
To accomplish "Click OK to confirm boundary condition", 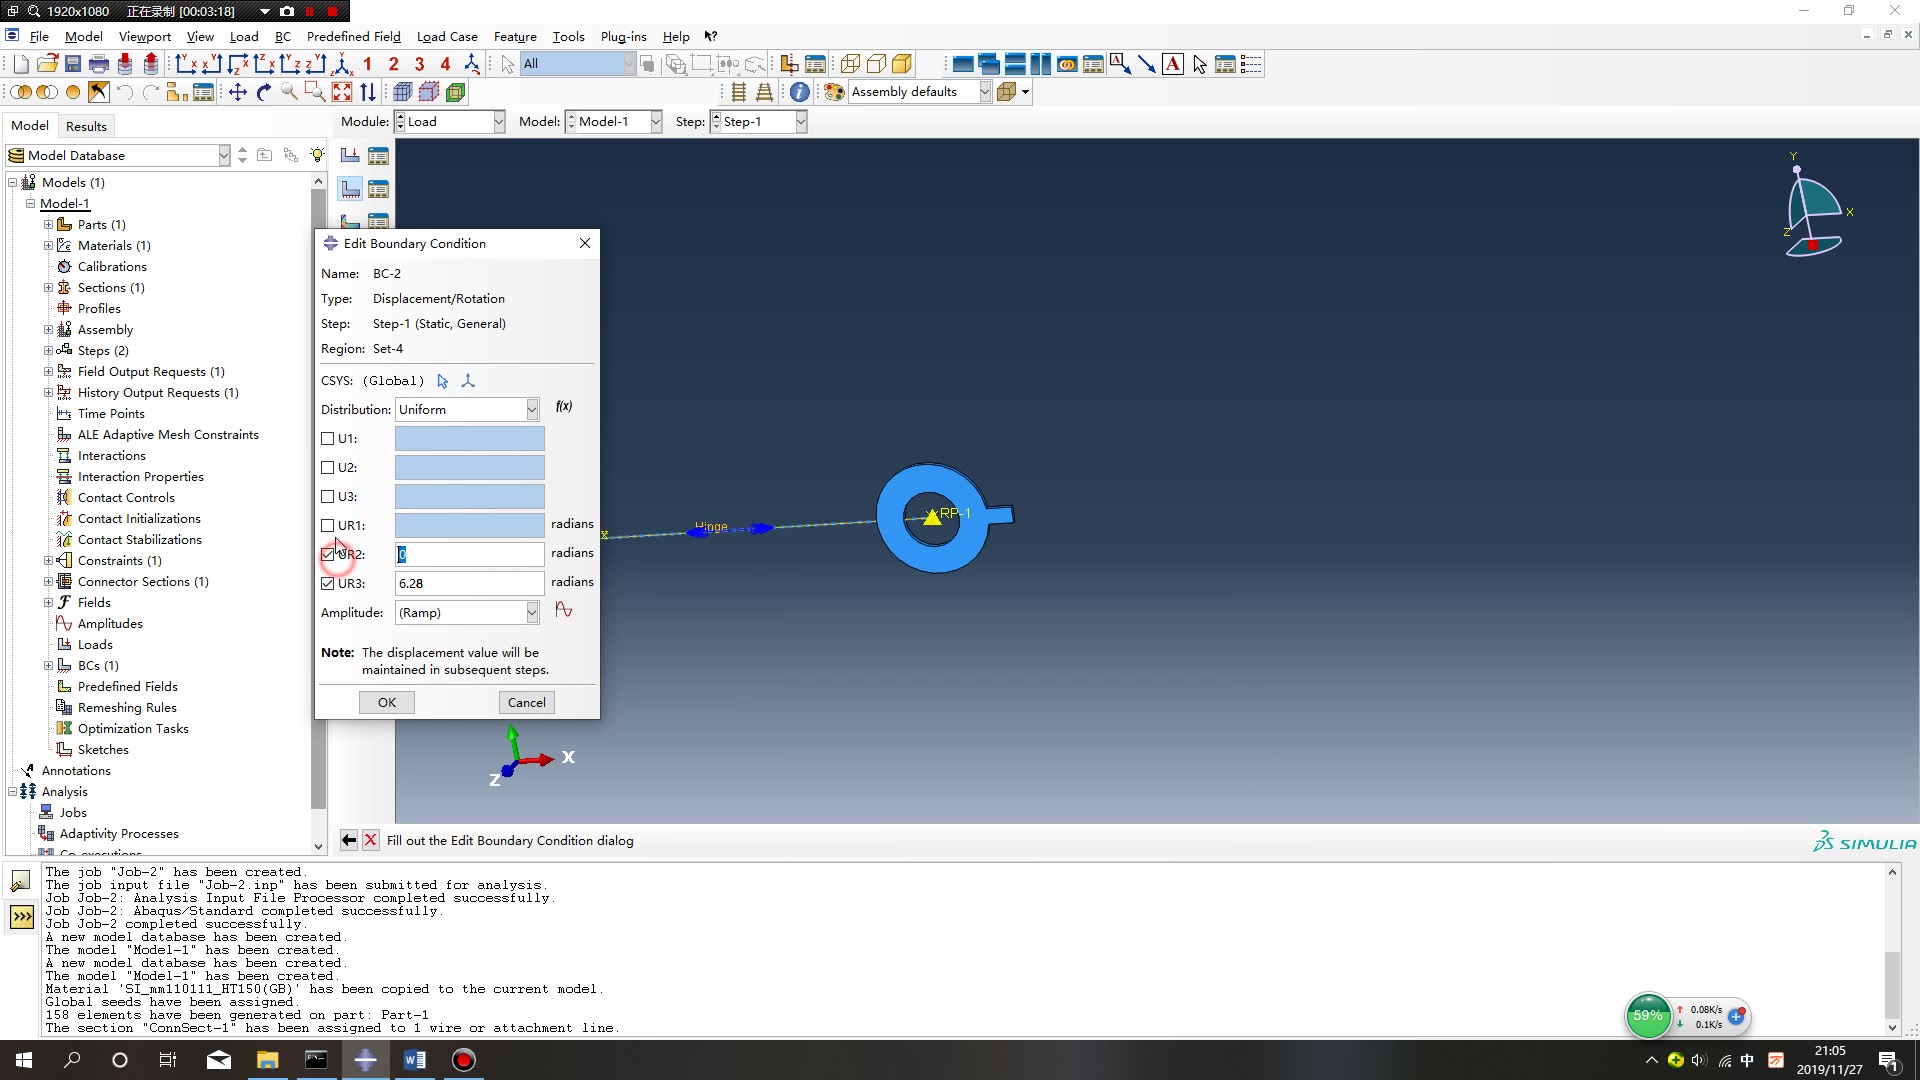I will click(x=386, y=702).
